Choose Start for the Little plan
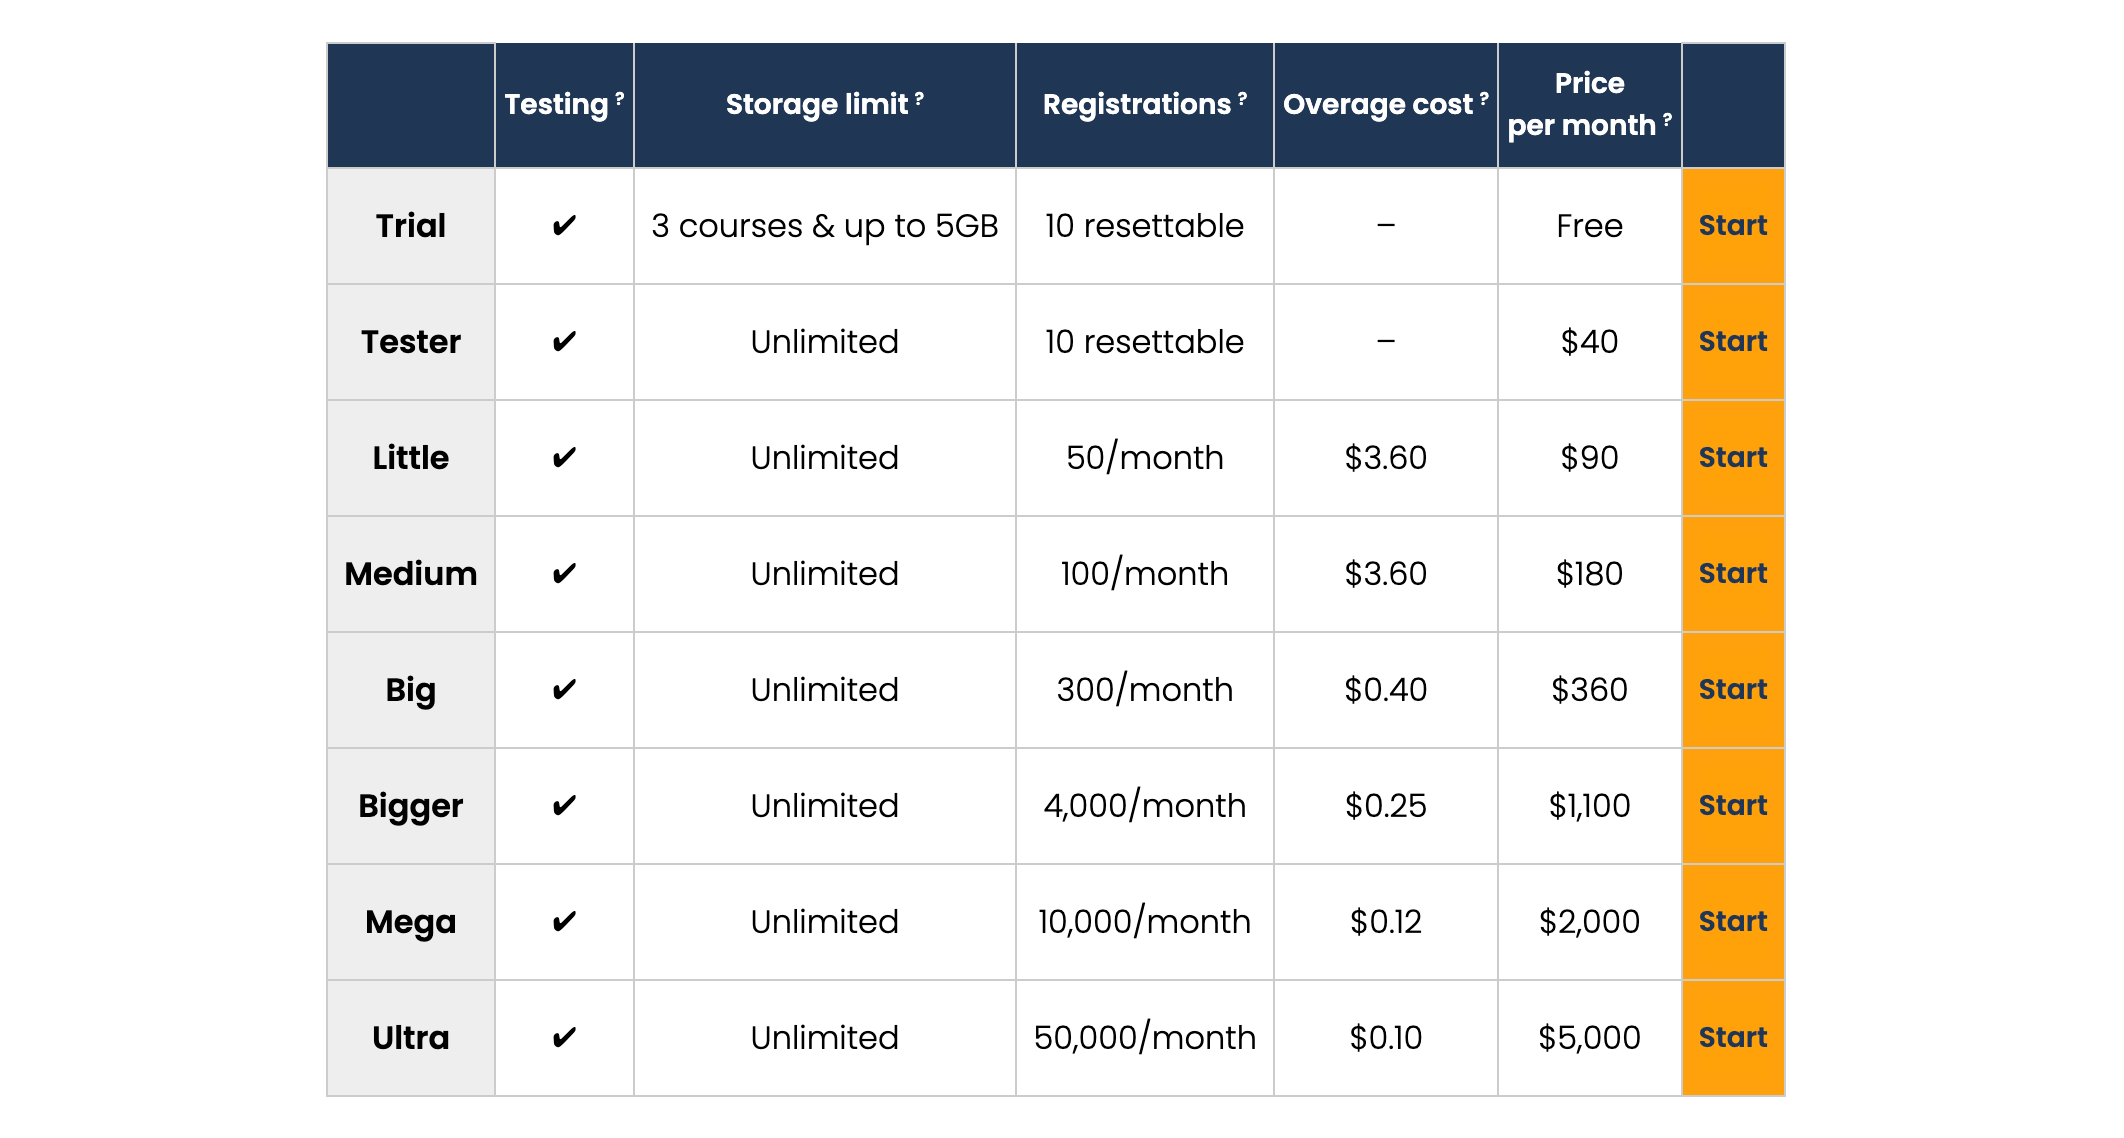 [1733, 458]
